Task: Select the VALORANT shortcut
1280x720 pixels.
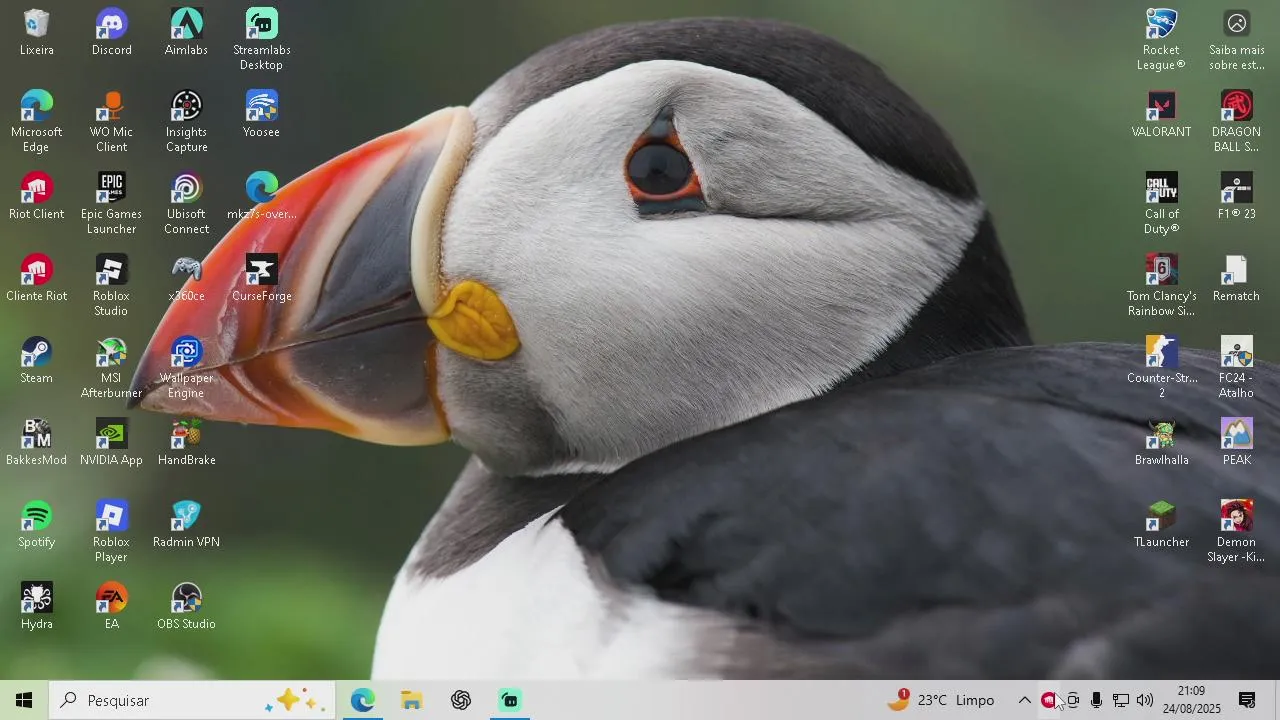Action: (x=1161, y=114)
